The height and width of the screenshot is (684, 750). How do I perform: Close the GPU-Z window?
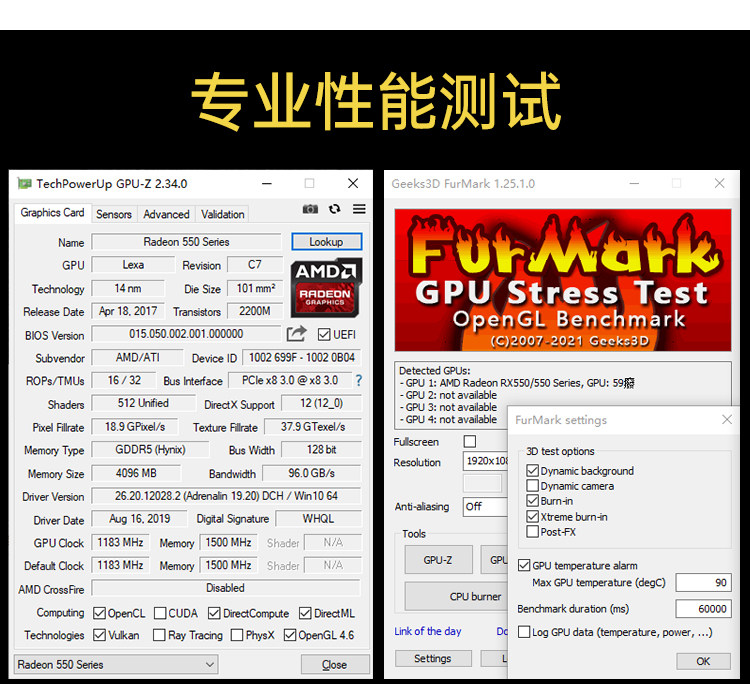[x=353, y=183]
